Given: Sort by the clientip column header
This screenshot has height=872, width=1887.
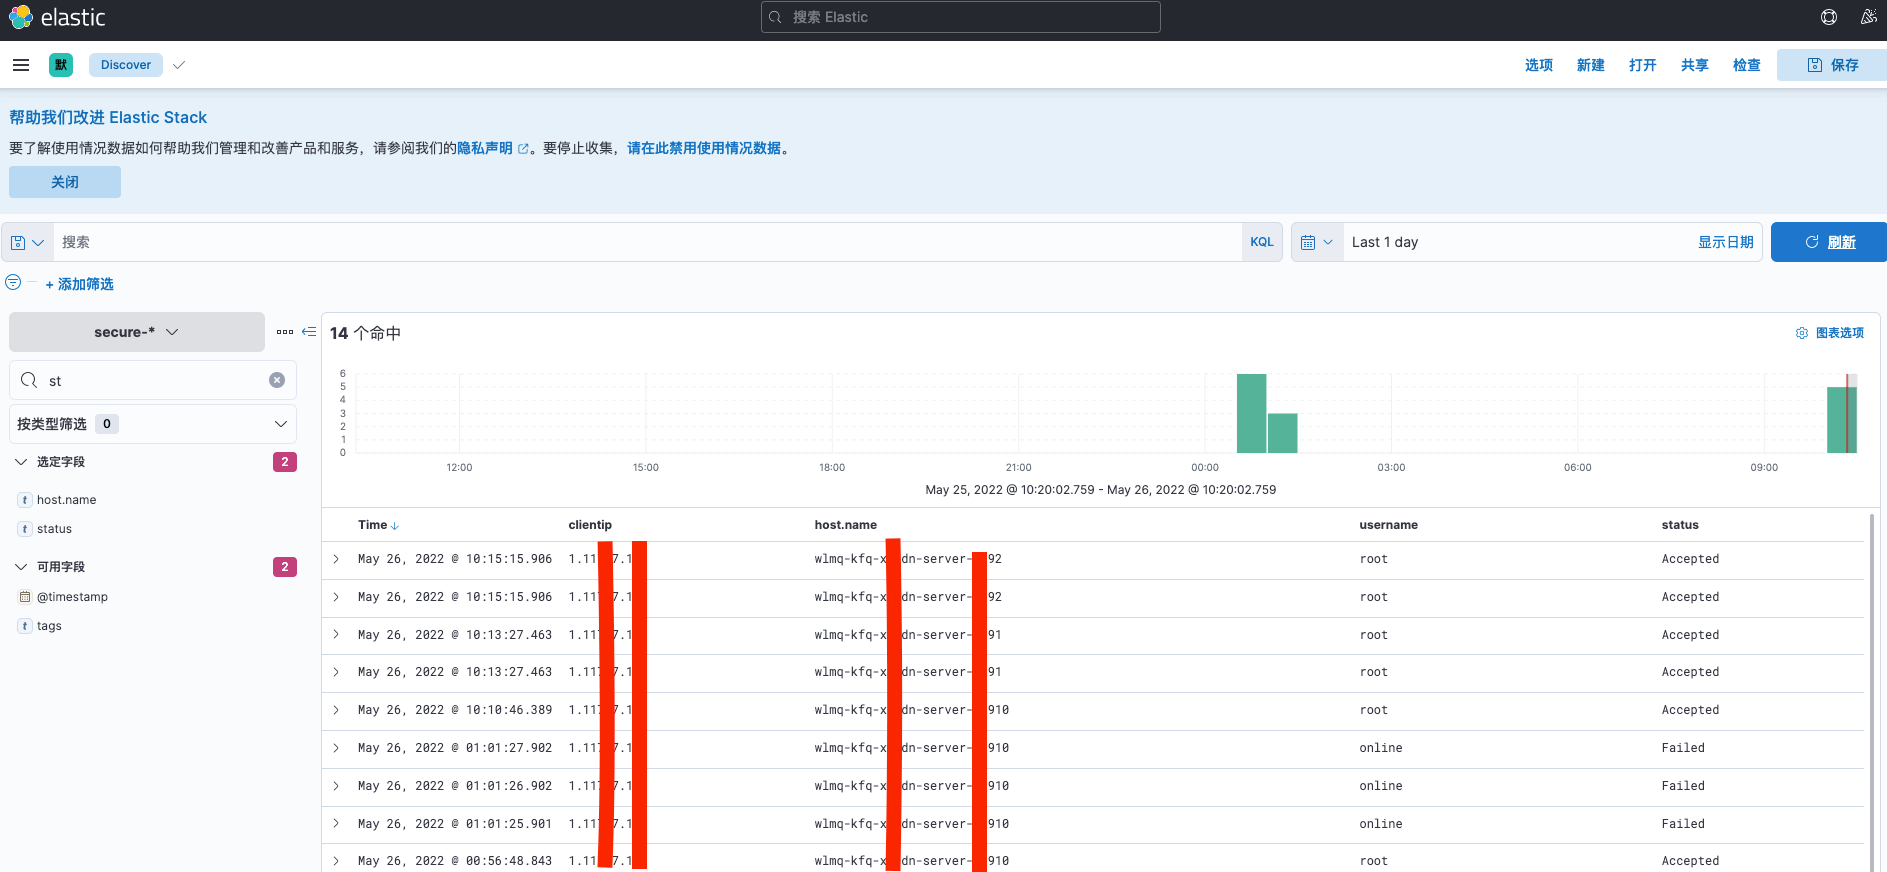Looking at the screenshot, I should pos(590,525).
